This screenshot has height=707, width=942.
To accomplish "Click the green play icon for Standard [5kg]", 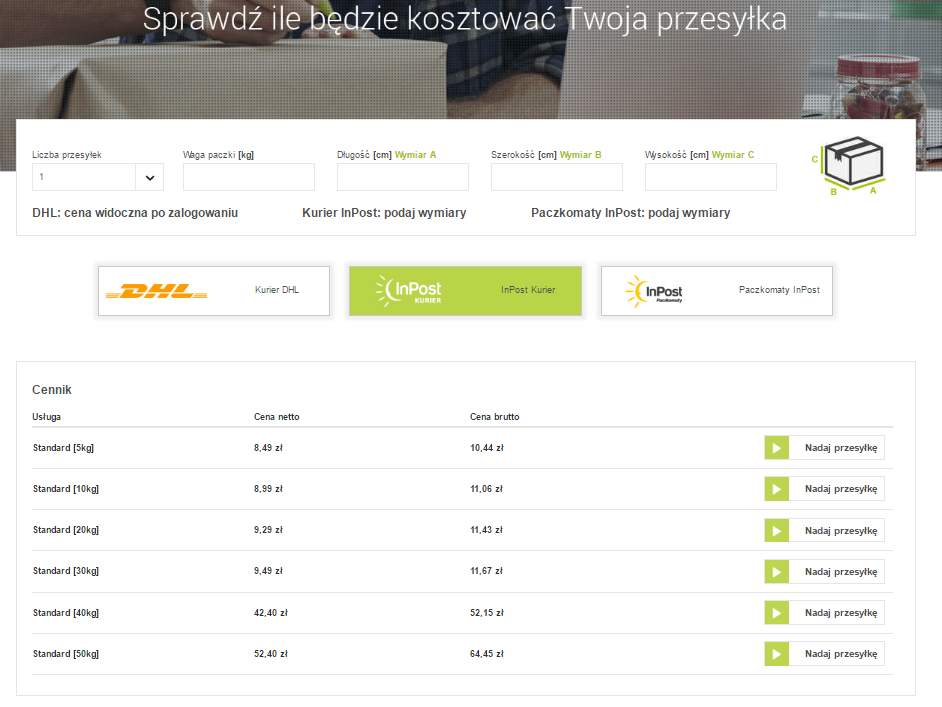I will pyautogui.click(x=777, y=448).
